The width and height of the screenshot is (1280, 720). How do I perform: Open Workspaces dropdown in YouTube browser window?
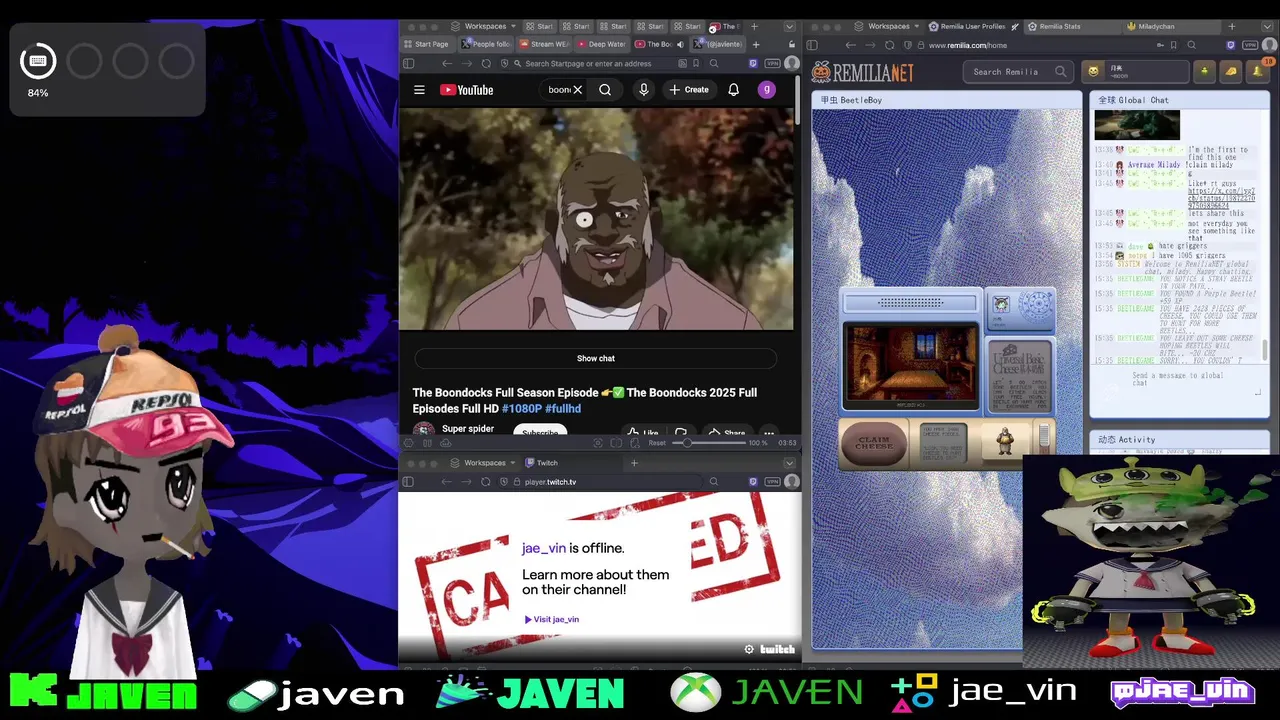pyautogui.click(x=482, y=26)
